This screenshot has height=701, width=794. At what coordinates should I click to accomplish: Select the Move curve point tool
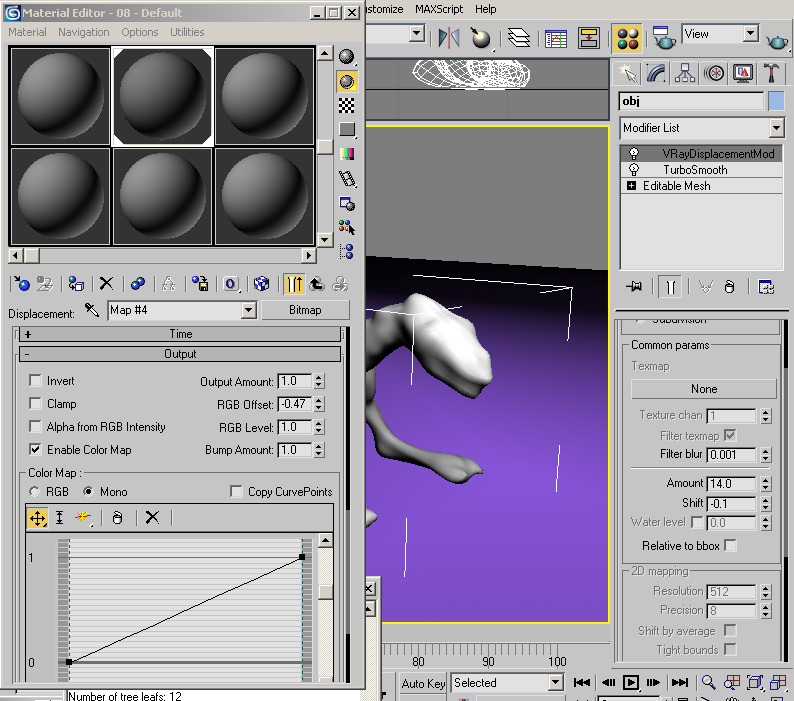point(38,518)
